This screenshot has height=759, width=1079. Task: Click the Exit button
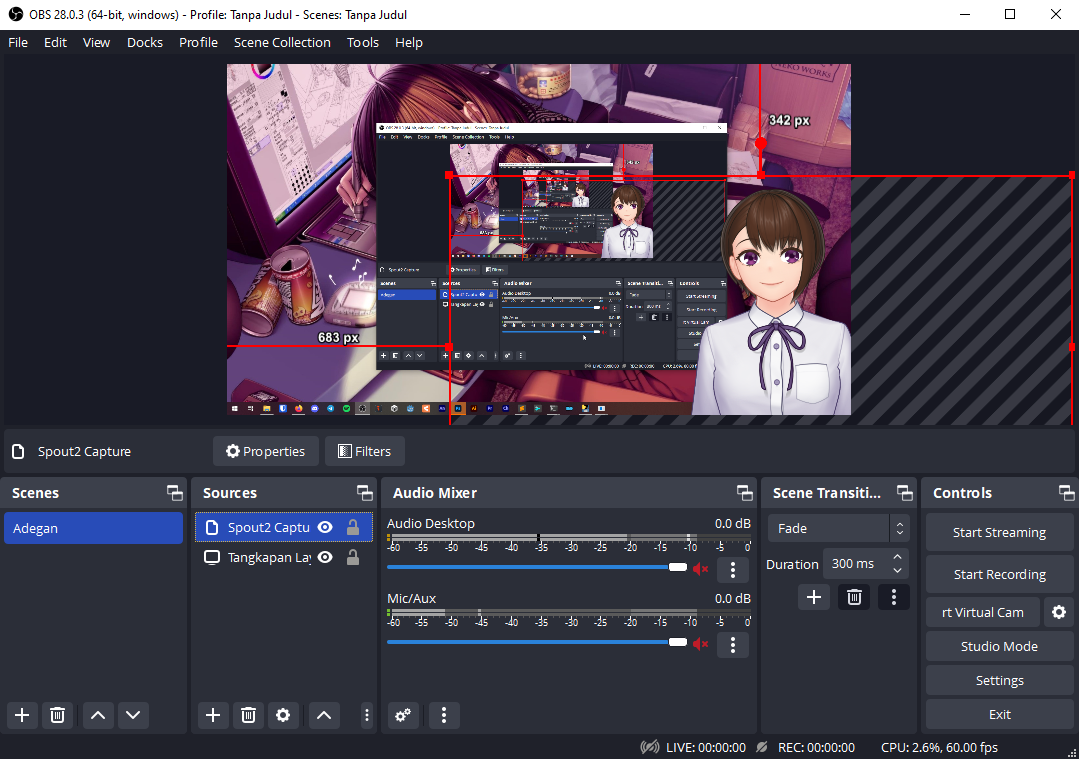click(x=999, y=714)
